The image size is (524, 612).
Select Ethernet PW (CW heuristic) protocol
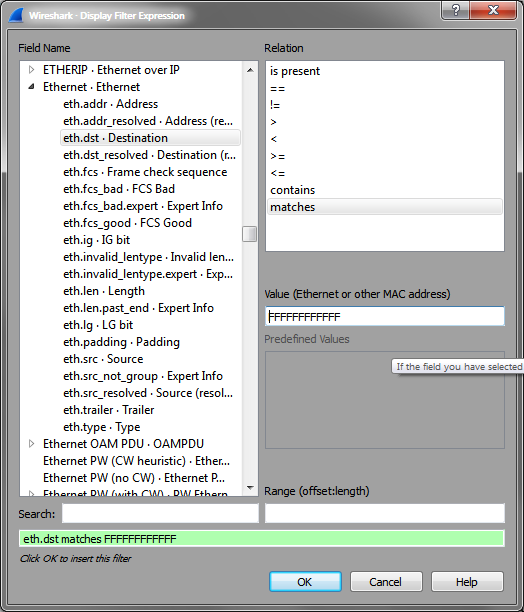point(136,461)
